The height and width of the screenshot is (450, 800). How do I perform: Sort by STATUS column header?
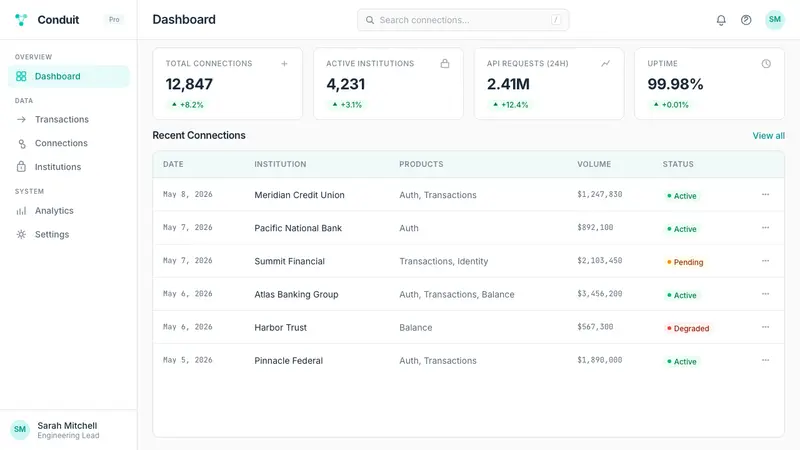click(x=678, y=164)
